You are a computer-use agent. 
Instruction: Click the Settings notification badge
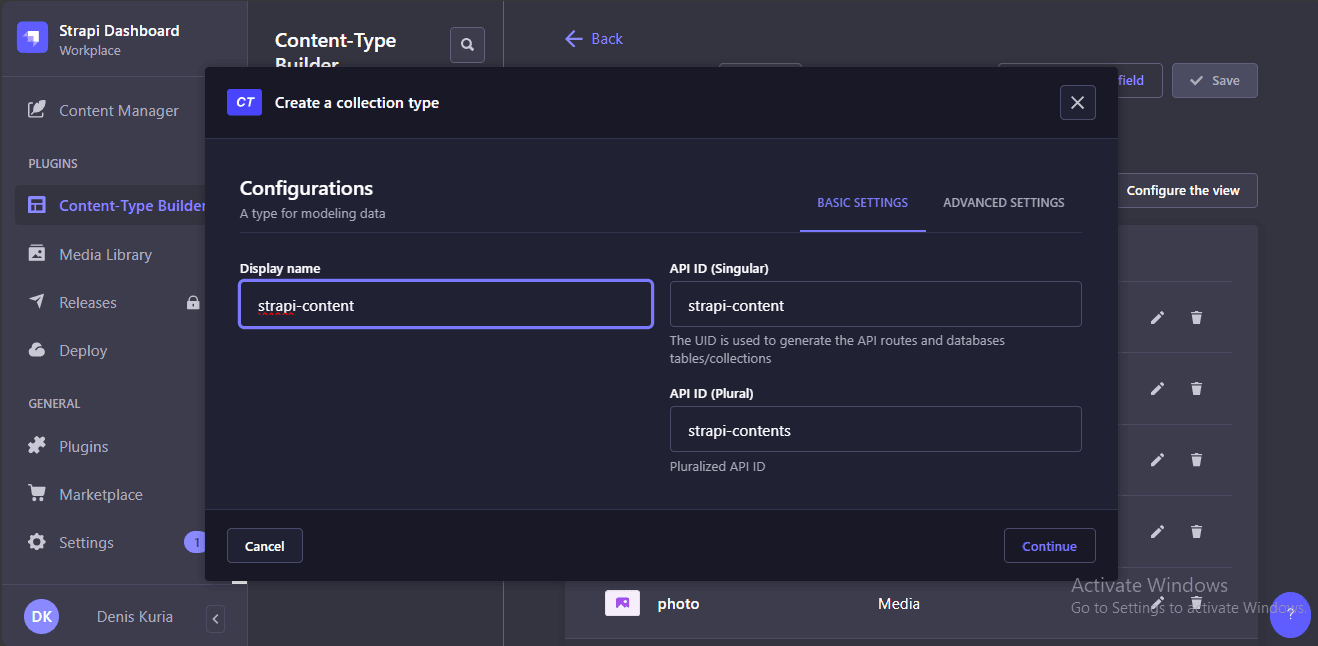pos(195,543)
